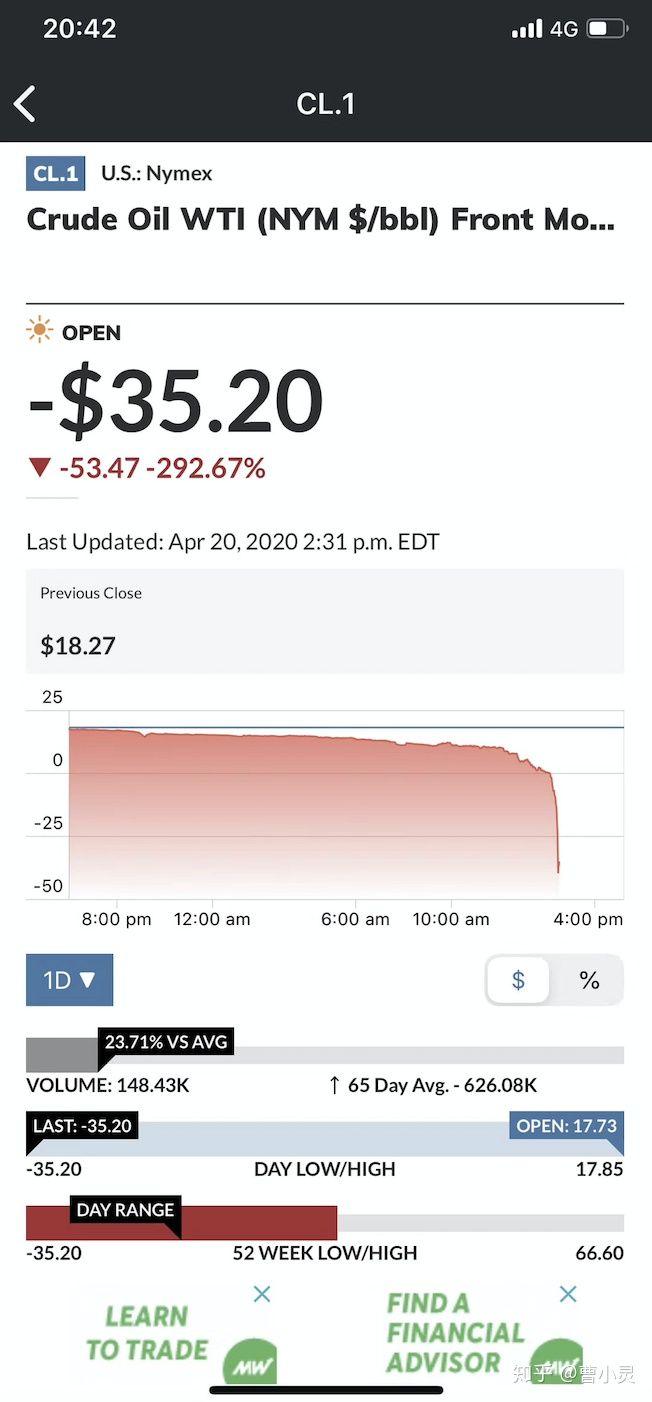This screenshot has height=1402, width=652.
Task: Open the 1D time range dropdown
Action: click(69, 980)
